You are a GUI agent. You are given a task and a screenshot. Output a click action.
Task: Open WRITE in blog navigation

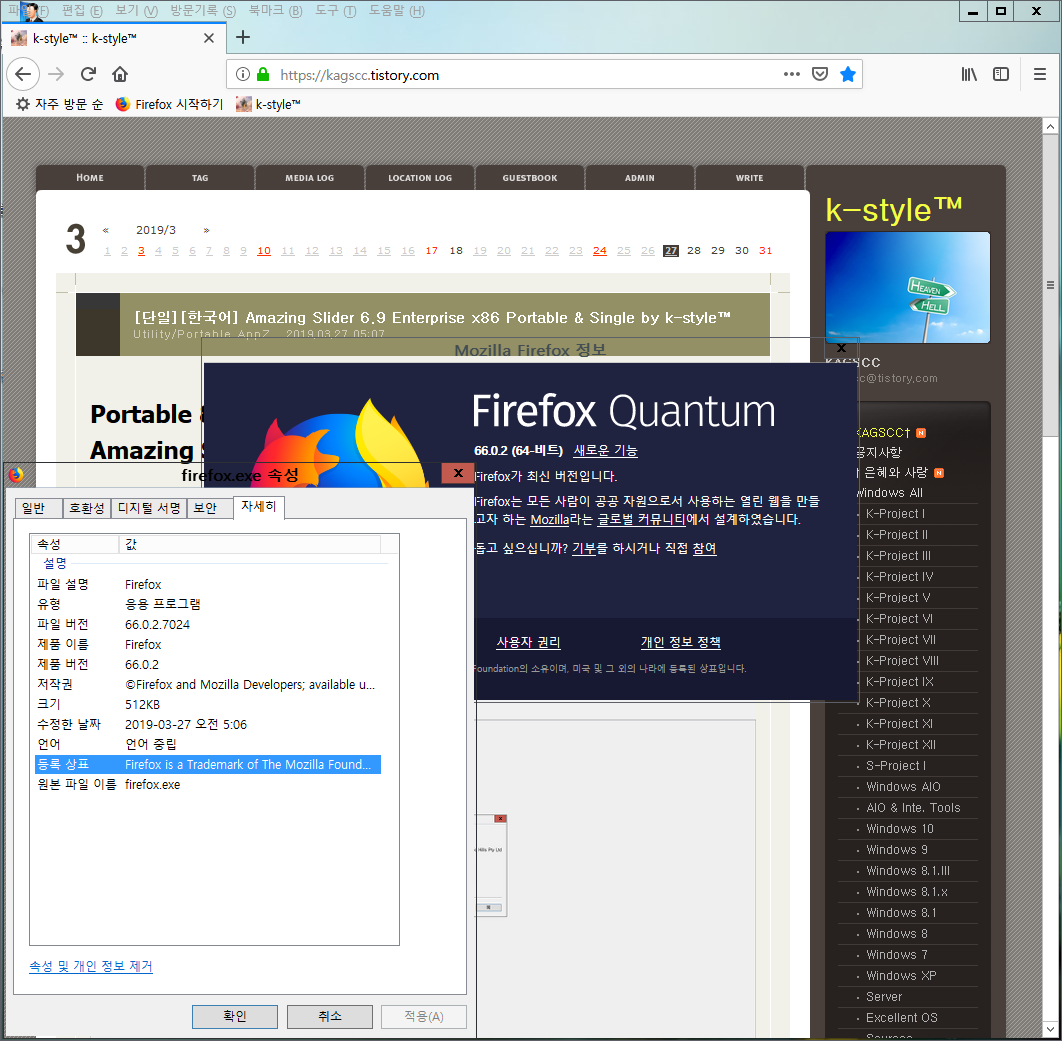pos(749,177)
